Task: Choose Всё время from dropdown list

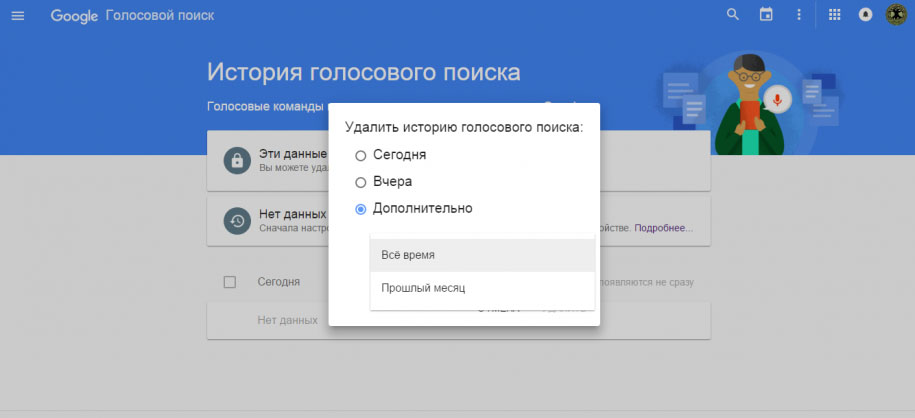Action: pyautogui.click(x=482, y=255)
